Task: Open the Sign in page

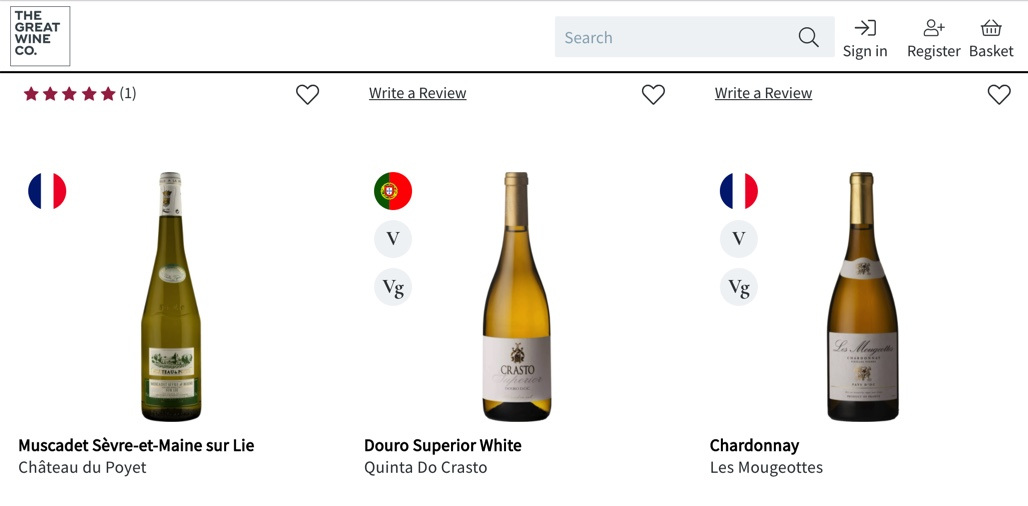Action: [x=865, y=38]
